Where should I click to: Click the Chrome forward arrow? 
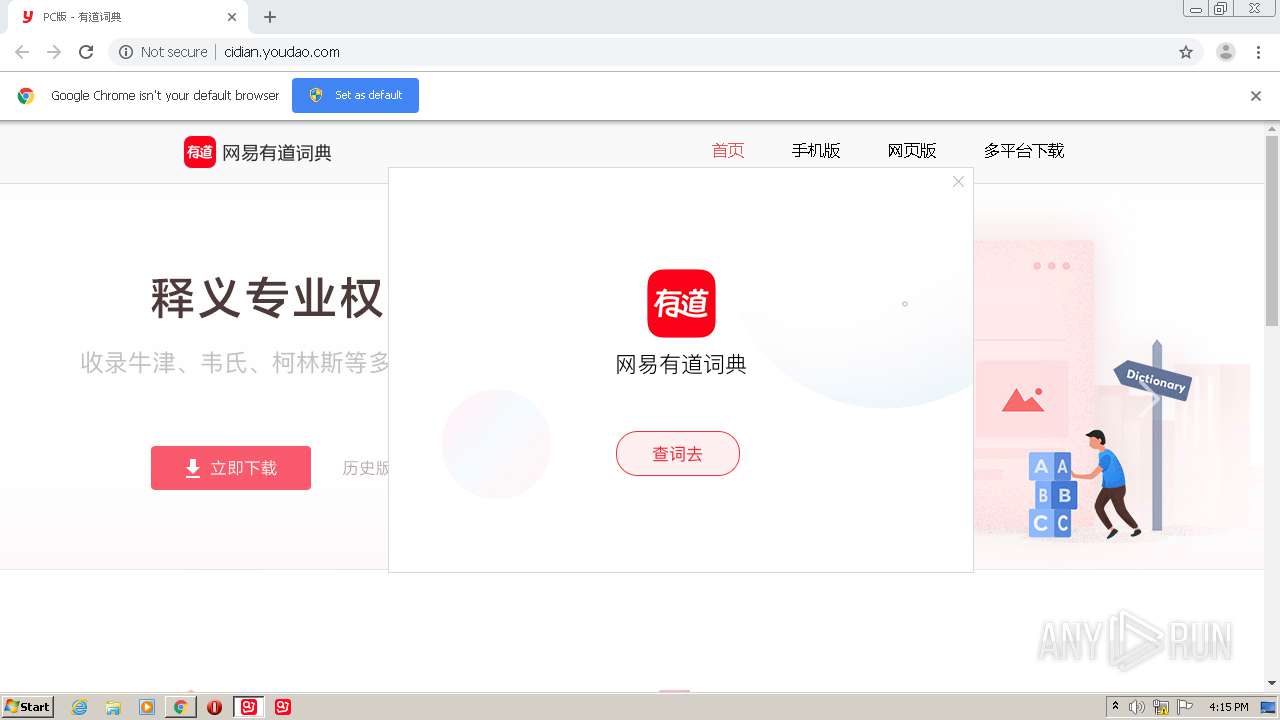54,52
